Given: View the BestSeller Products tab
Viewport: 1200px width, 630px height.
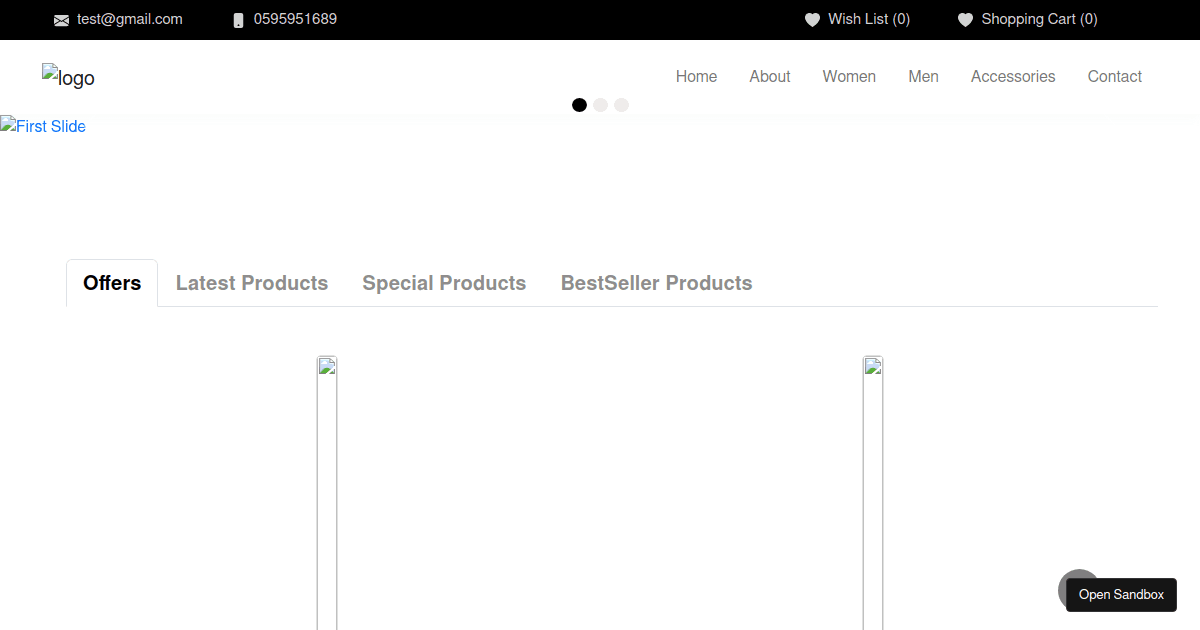Looking at the screenshot, I should pos(656,283).
